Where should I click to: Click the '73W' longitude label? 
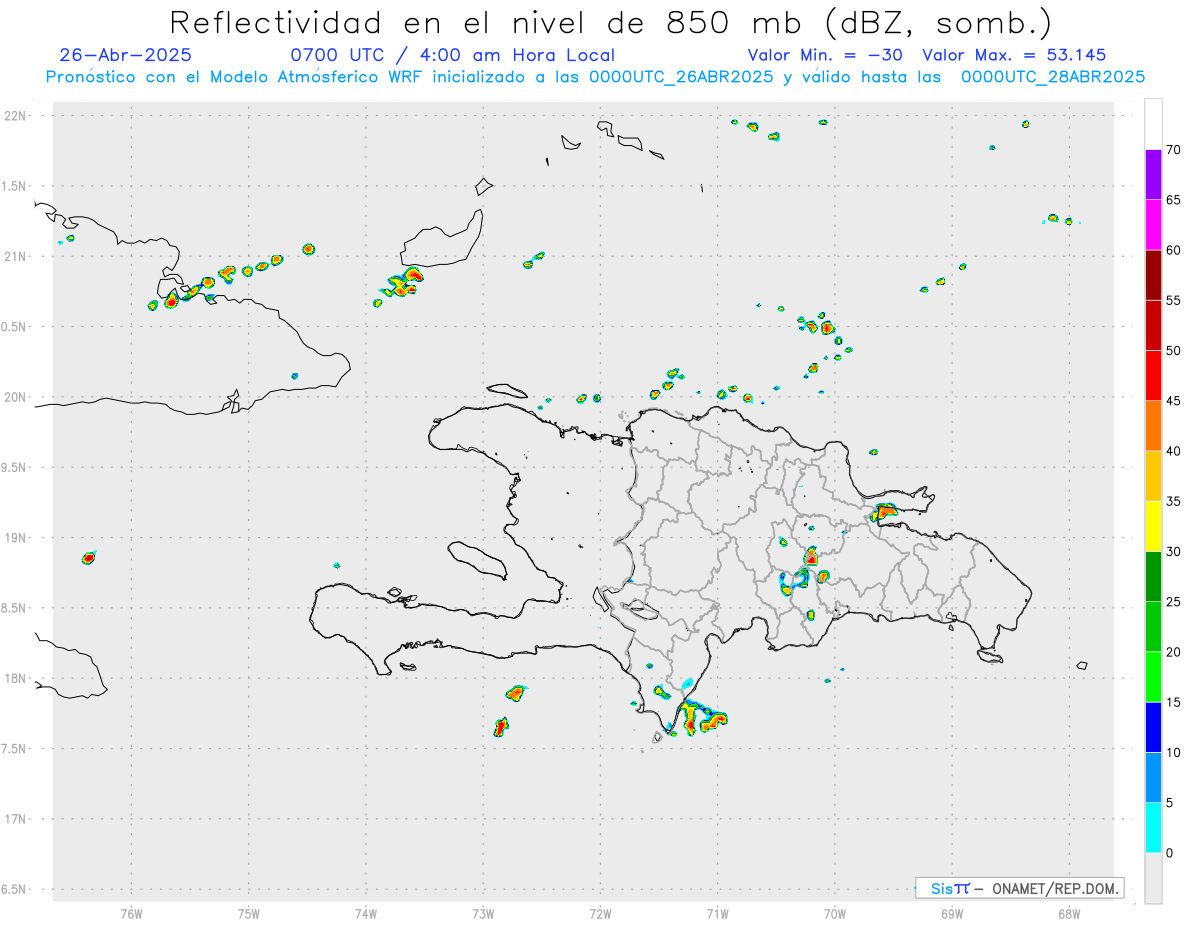pos(483,913)
